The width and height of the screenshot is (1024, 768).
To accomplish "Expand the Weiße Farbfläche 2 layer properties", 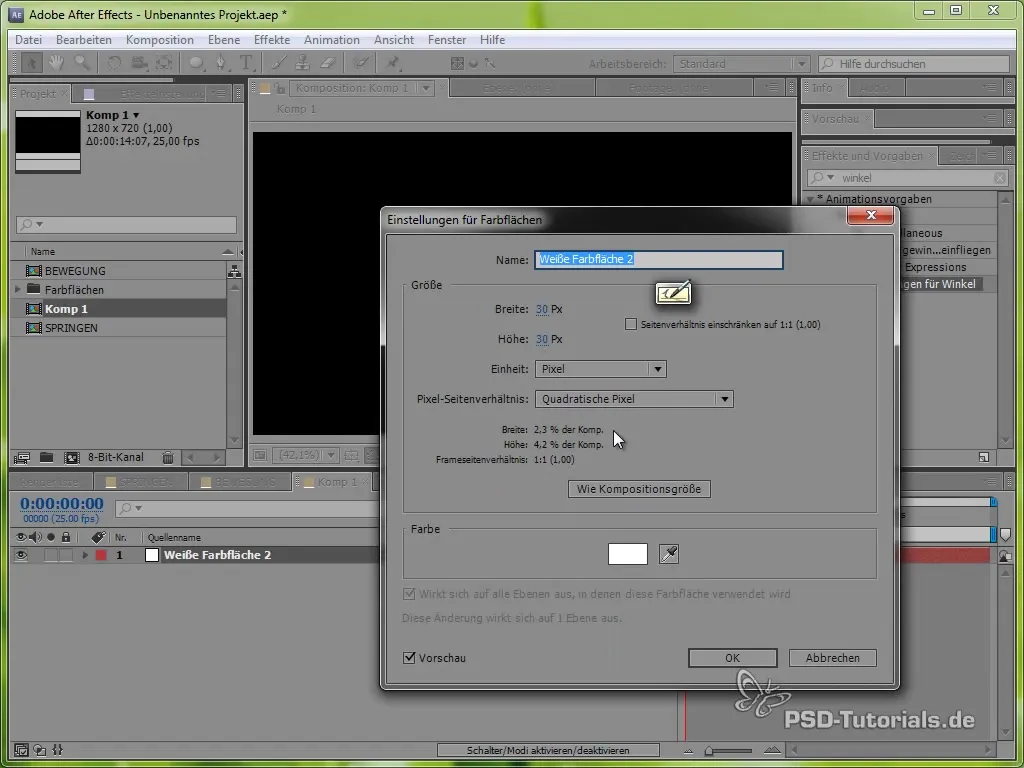I will [x=84, y=555].
